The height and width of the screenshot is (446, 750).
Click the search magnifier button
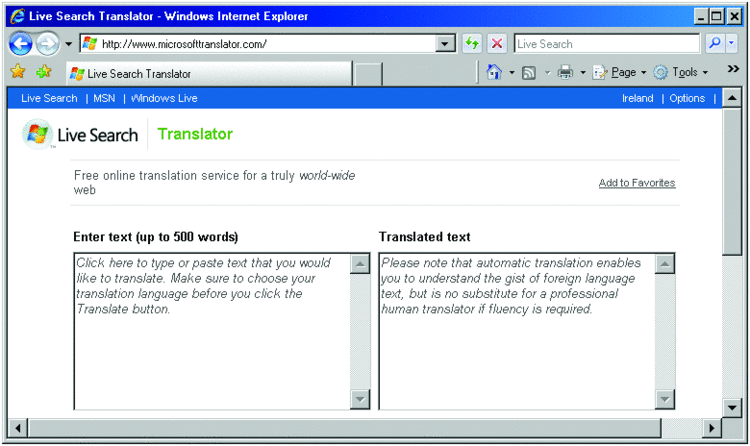coord(715,44)
